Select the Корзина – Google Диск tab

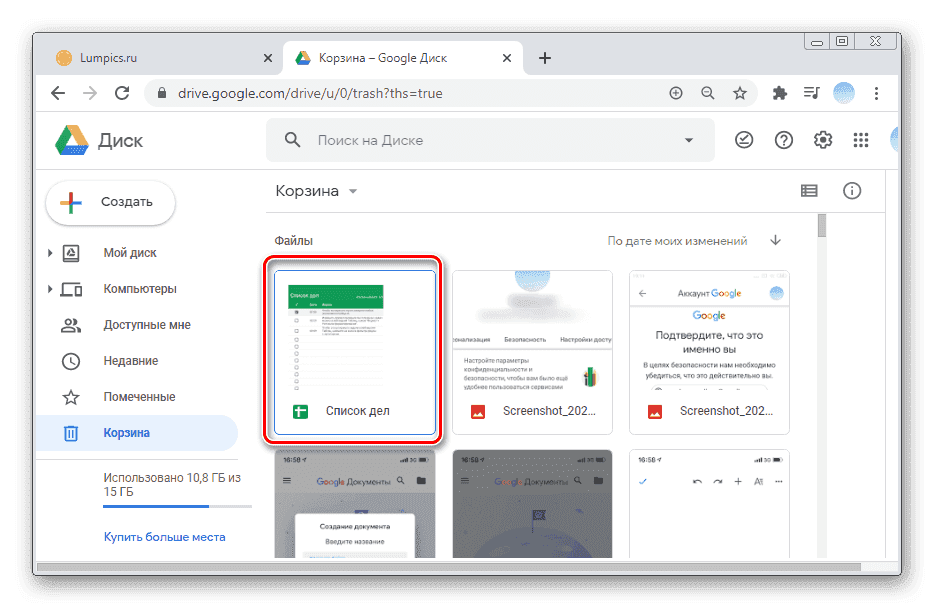[403, 58]
